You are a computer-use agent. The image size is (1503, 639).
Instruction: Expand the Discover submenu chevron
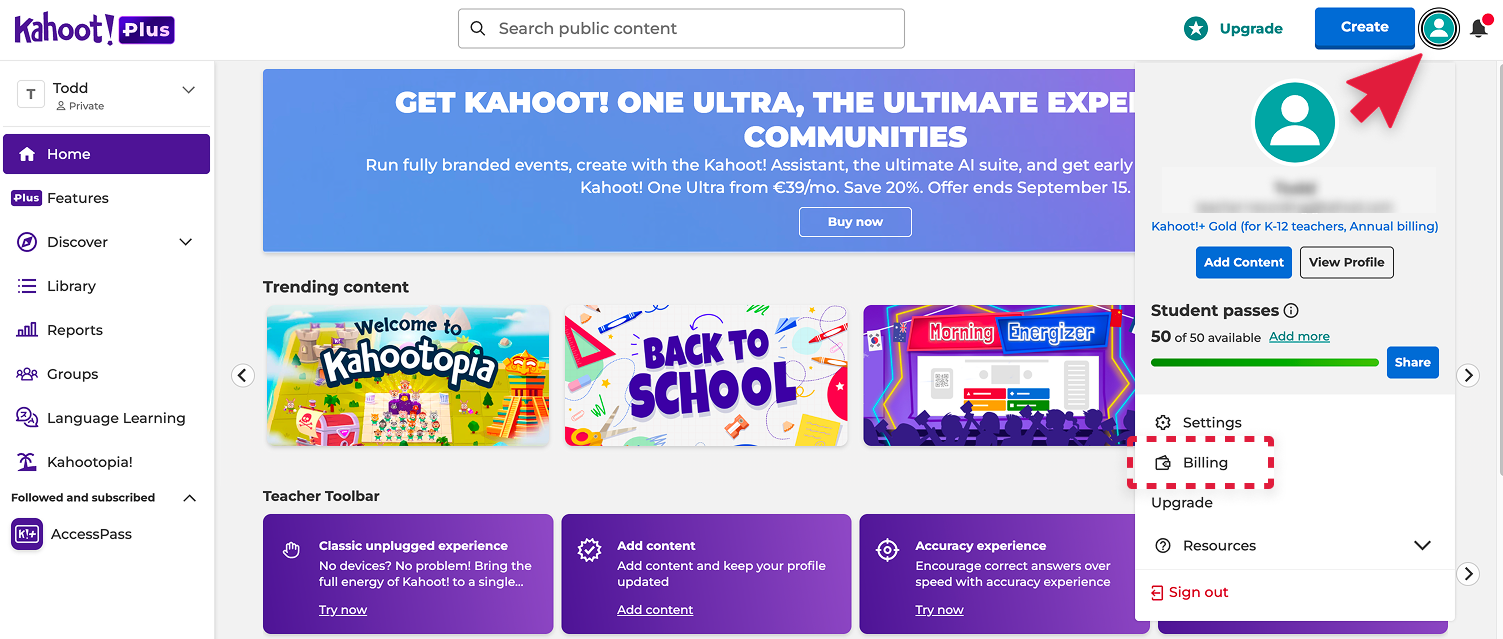tap(186, 242)
